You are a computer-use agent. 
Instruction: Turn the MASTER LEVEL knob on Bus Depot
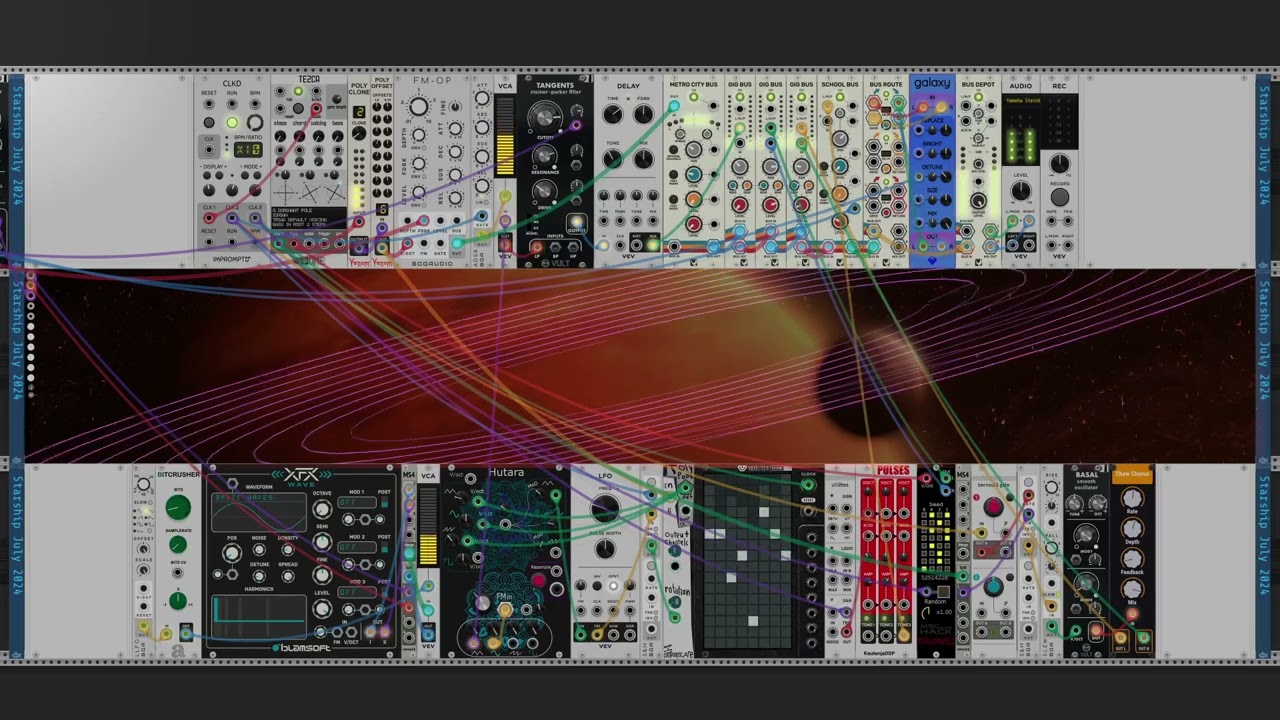click(x=978, y=200)
